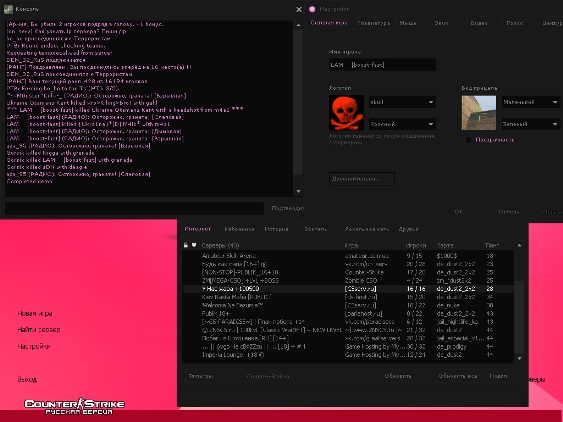Open the skull logo dropdown
Screen dimensions: 563x422
(403, 102)
